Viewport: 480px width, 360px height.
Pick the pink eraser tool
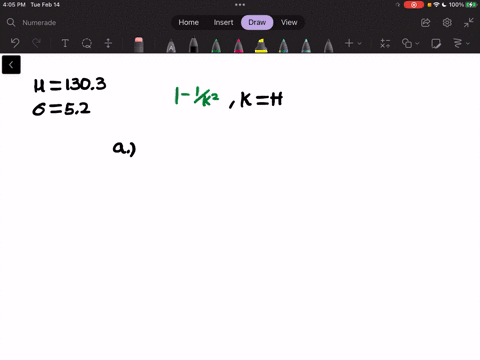tap(139, 45)
